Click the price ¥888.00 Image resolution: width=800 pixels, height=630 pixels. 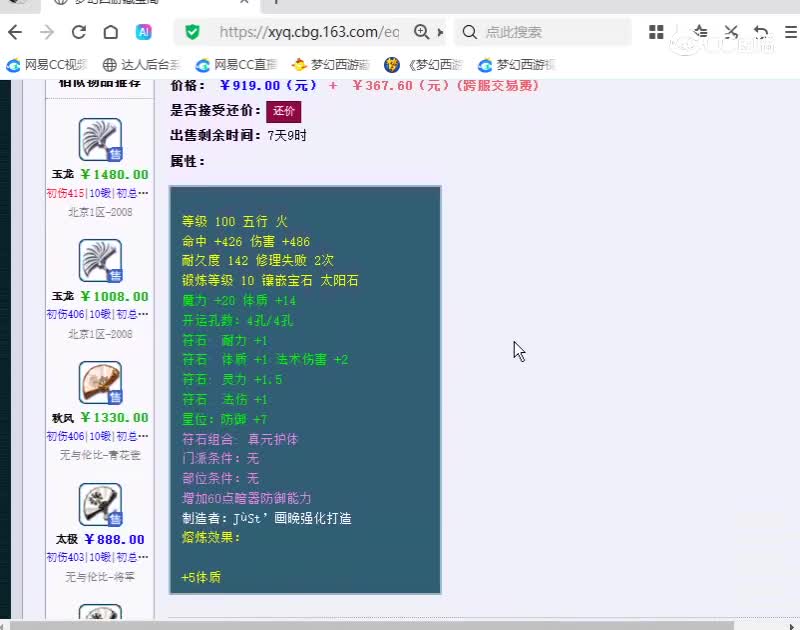pos(114,539)
